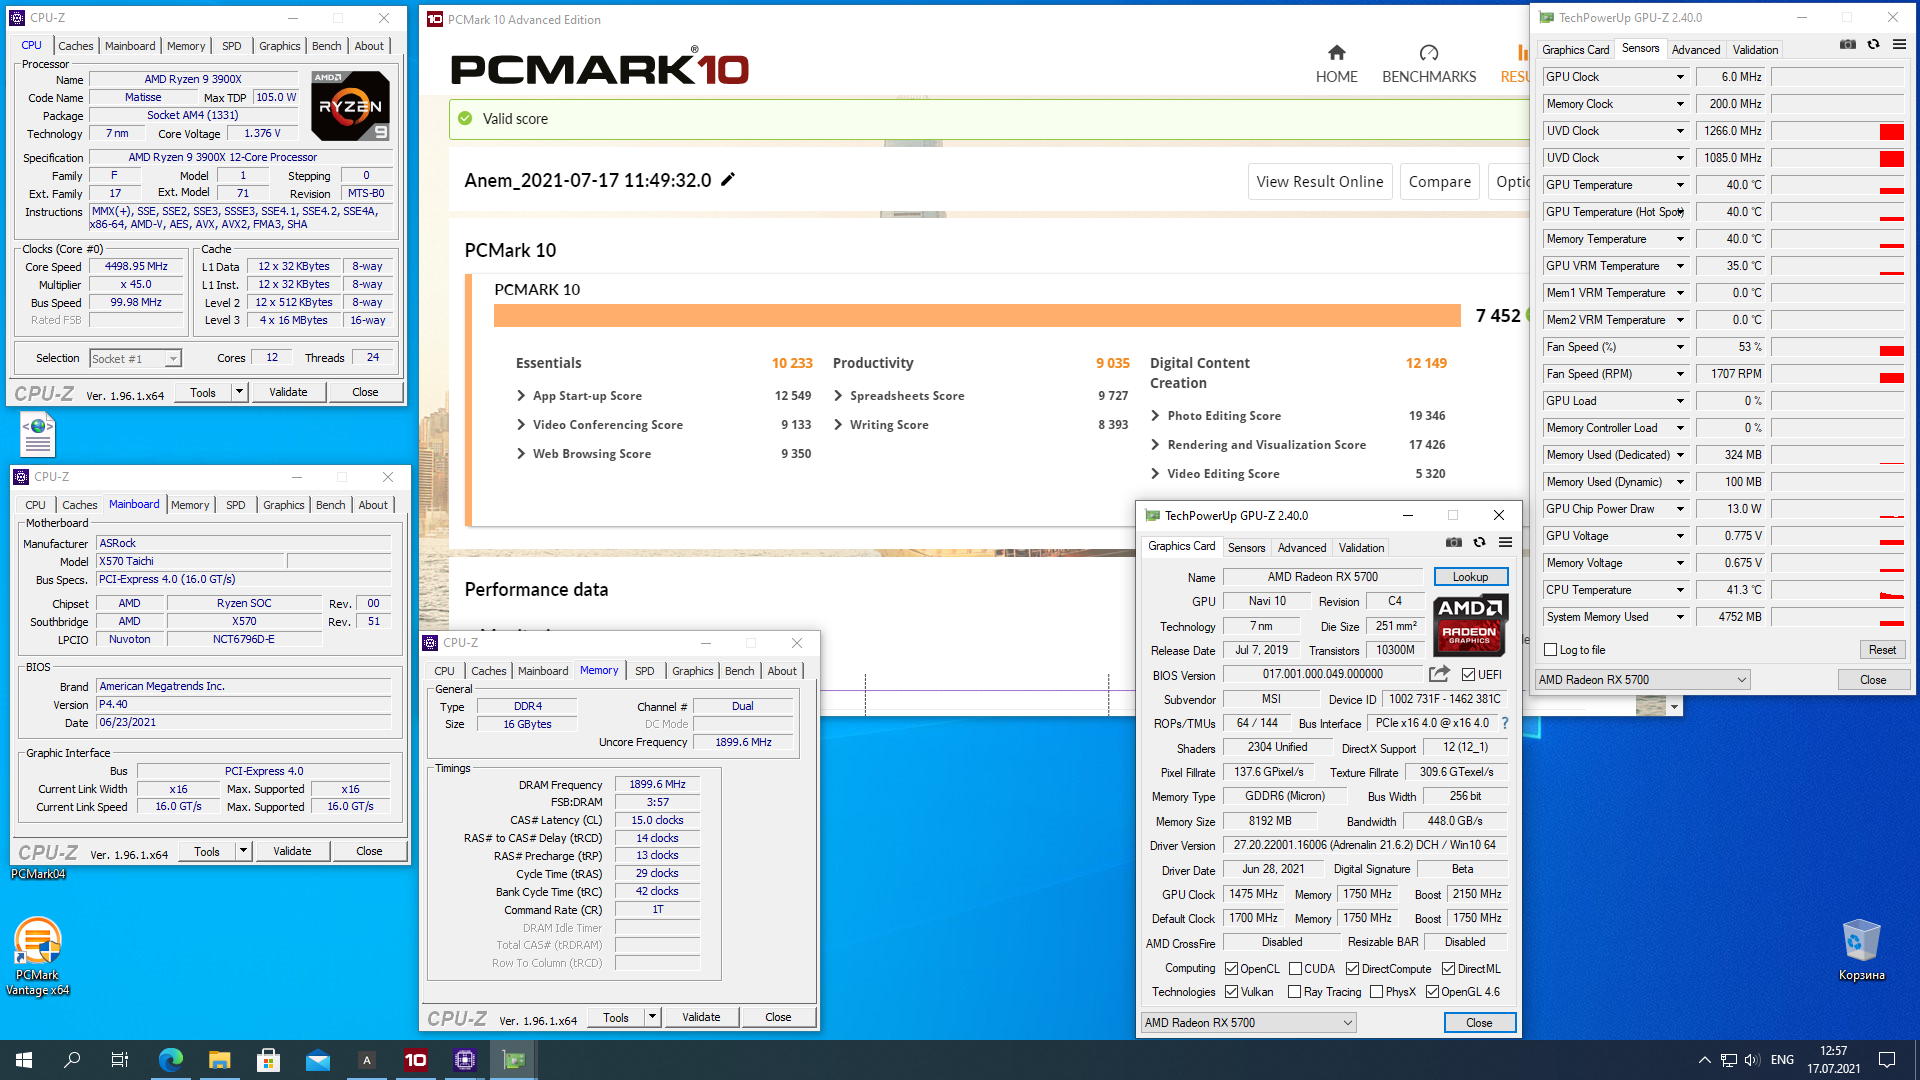Switch to GPU-Z taskbar icon

pyautogui.click(x=514, y=1060)
